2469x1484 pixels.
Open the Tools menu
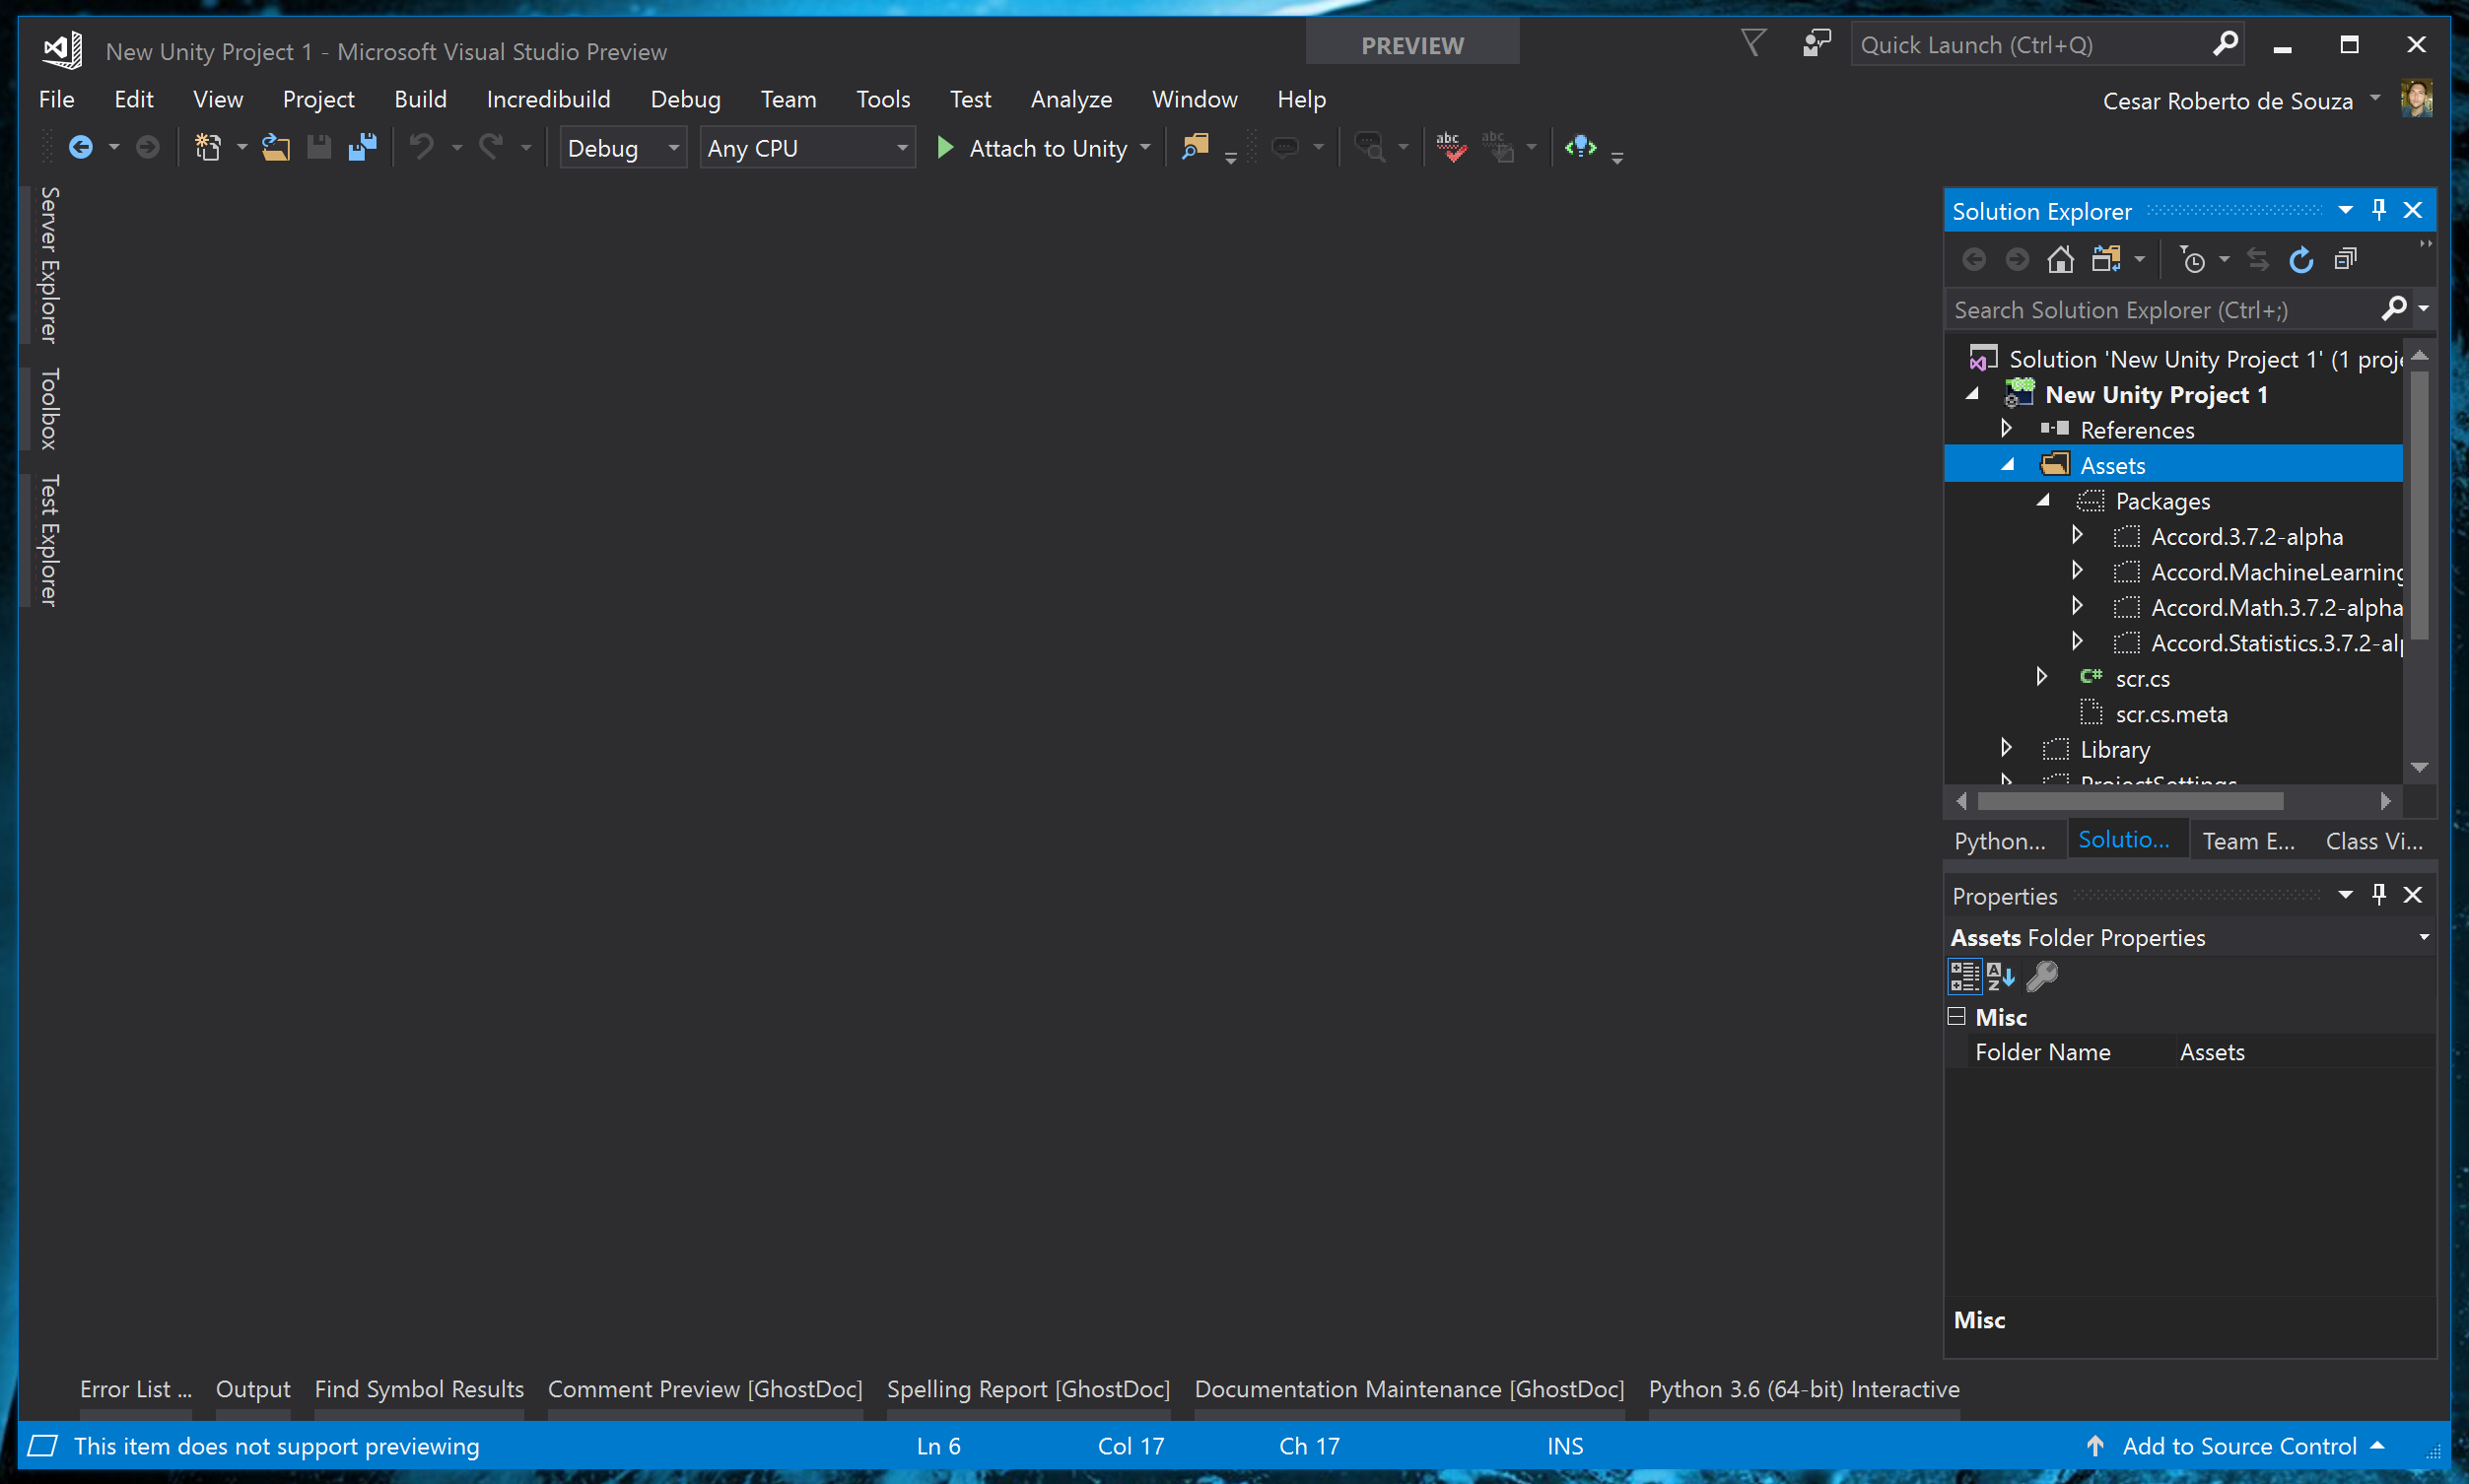(883, 99)
